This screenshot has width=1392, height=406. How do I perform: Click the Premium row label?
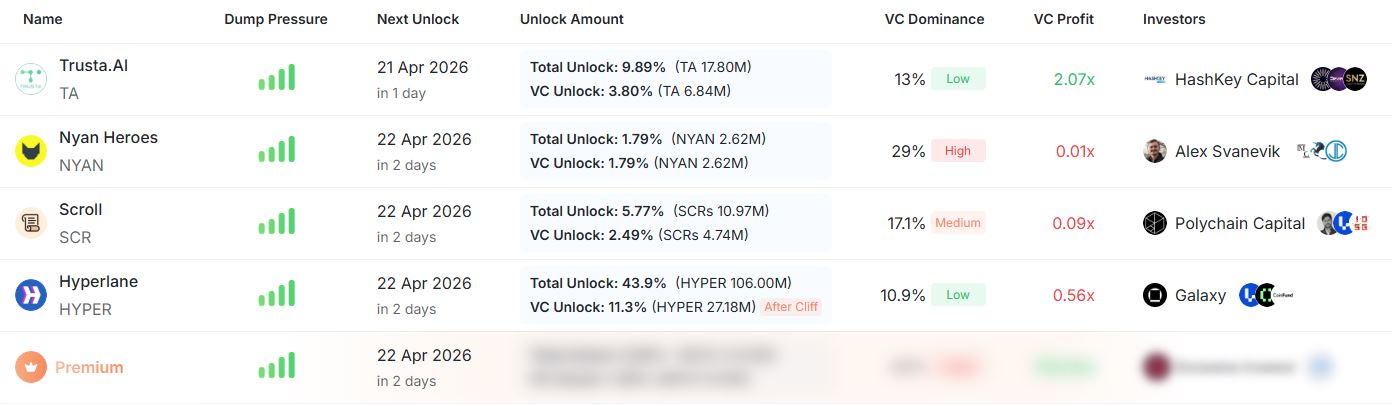coord(89,367)
